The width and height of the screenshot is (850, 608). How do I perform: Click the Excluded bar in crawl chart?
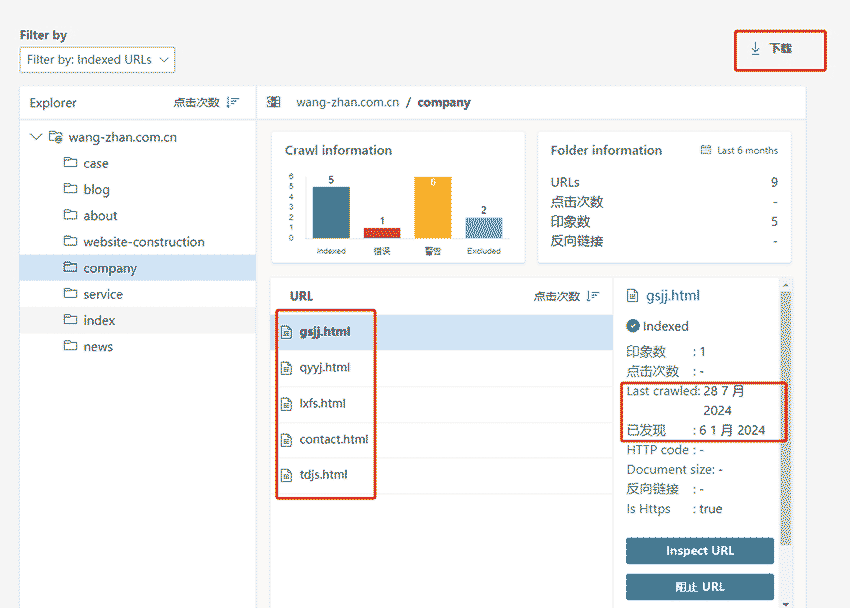pos(484,228)
